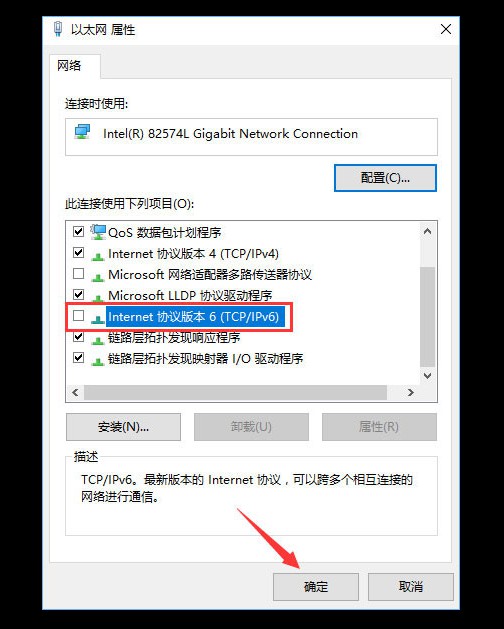Screen dimensions: 504x629
Task: Click the icon beside 链路层拓扑发现映射器 I/O 驱动程序
Action: click(x=98, y=361)
